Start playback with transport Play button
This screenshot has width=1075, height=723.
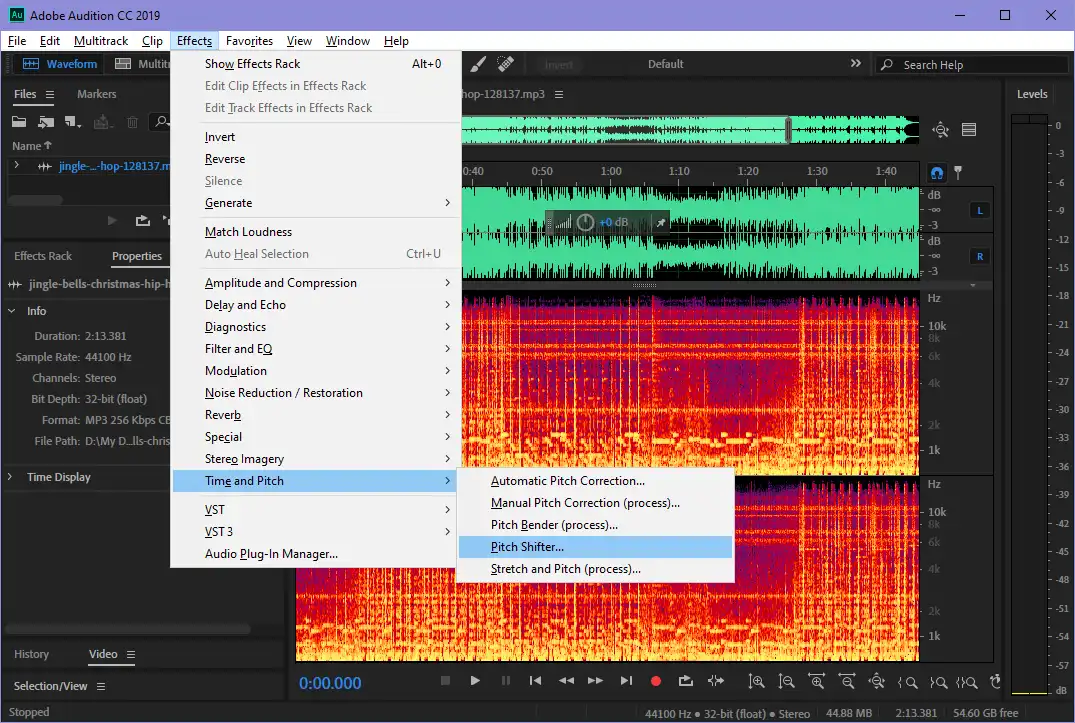point(474,681)
